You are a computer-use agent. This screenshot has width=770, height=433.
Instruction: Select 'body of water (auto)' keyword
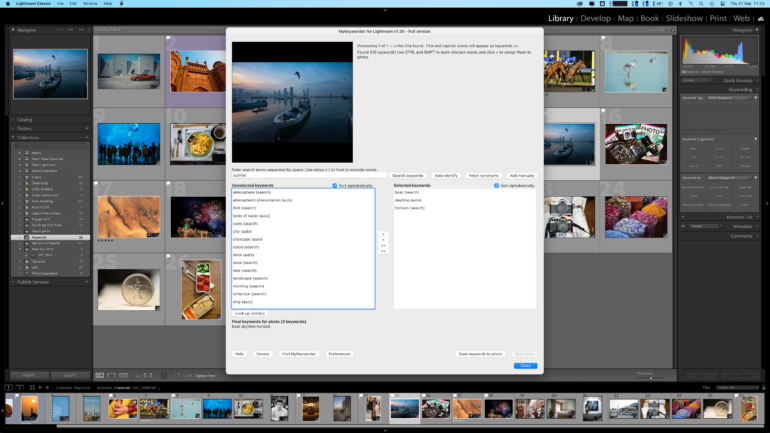(x=251, y=216)
